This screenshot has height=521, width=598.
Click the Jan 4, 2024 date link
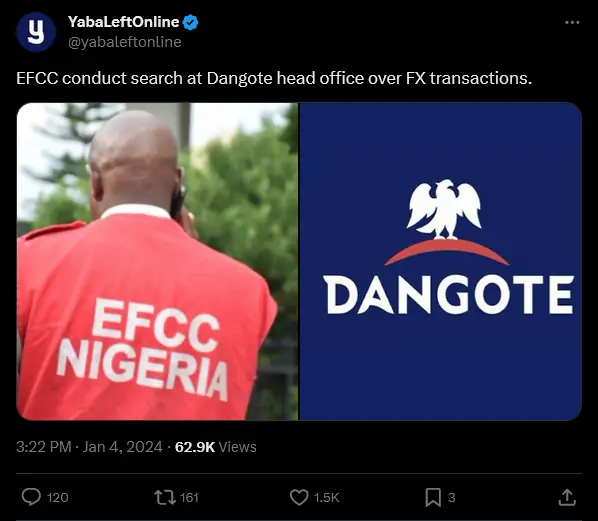click(122, 447)
